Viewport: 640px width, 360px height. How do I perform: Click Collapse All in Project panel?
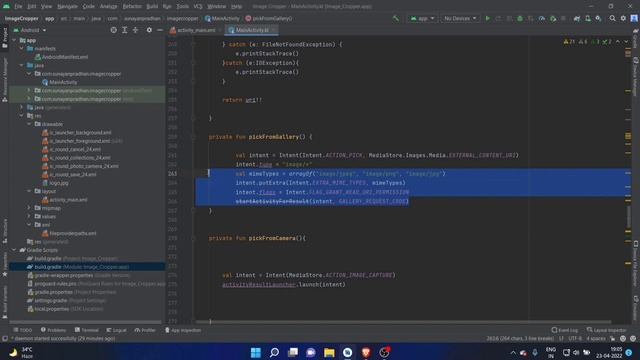pyautogui.click(x=136, y=30)
